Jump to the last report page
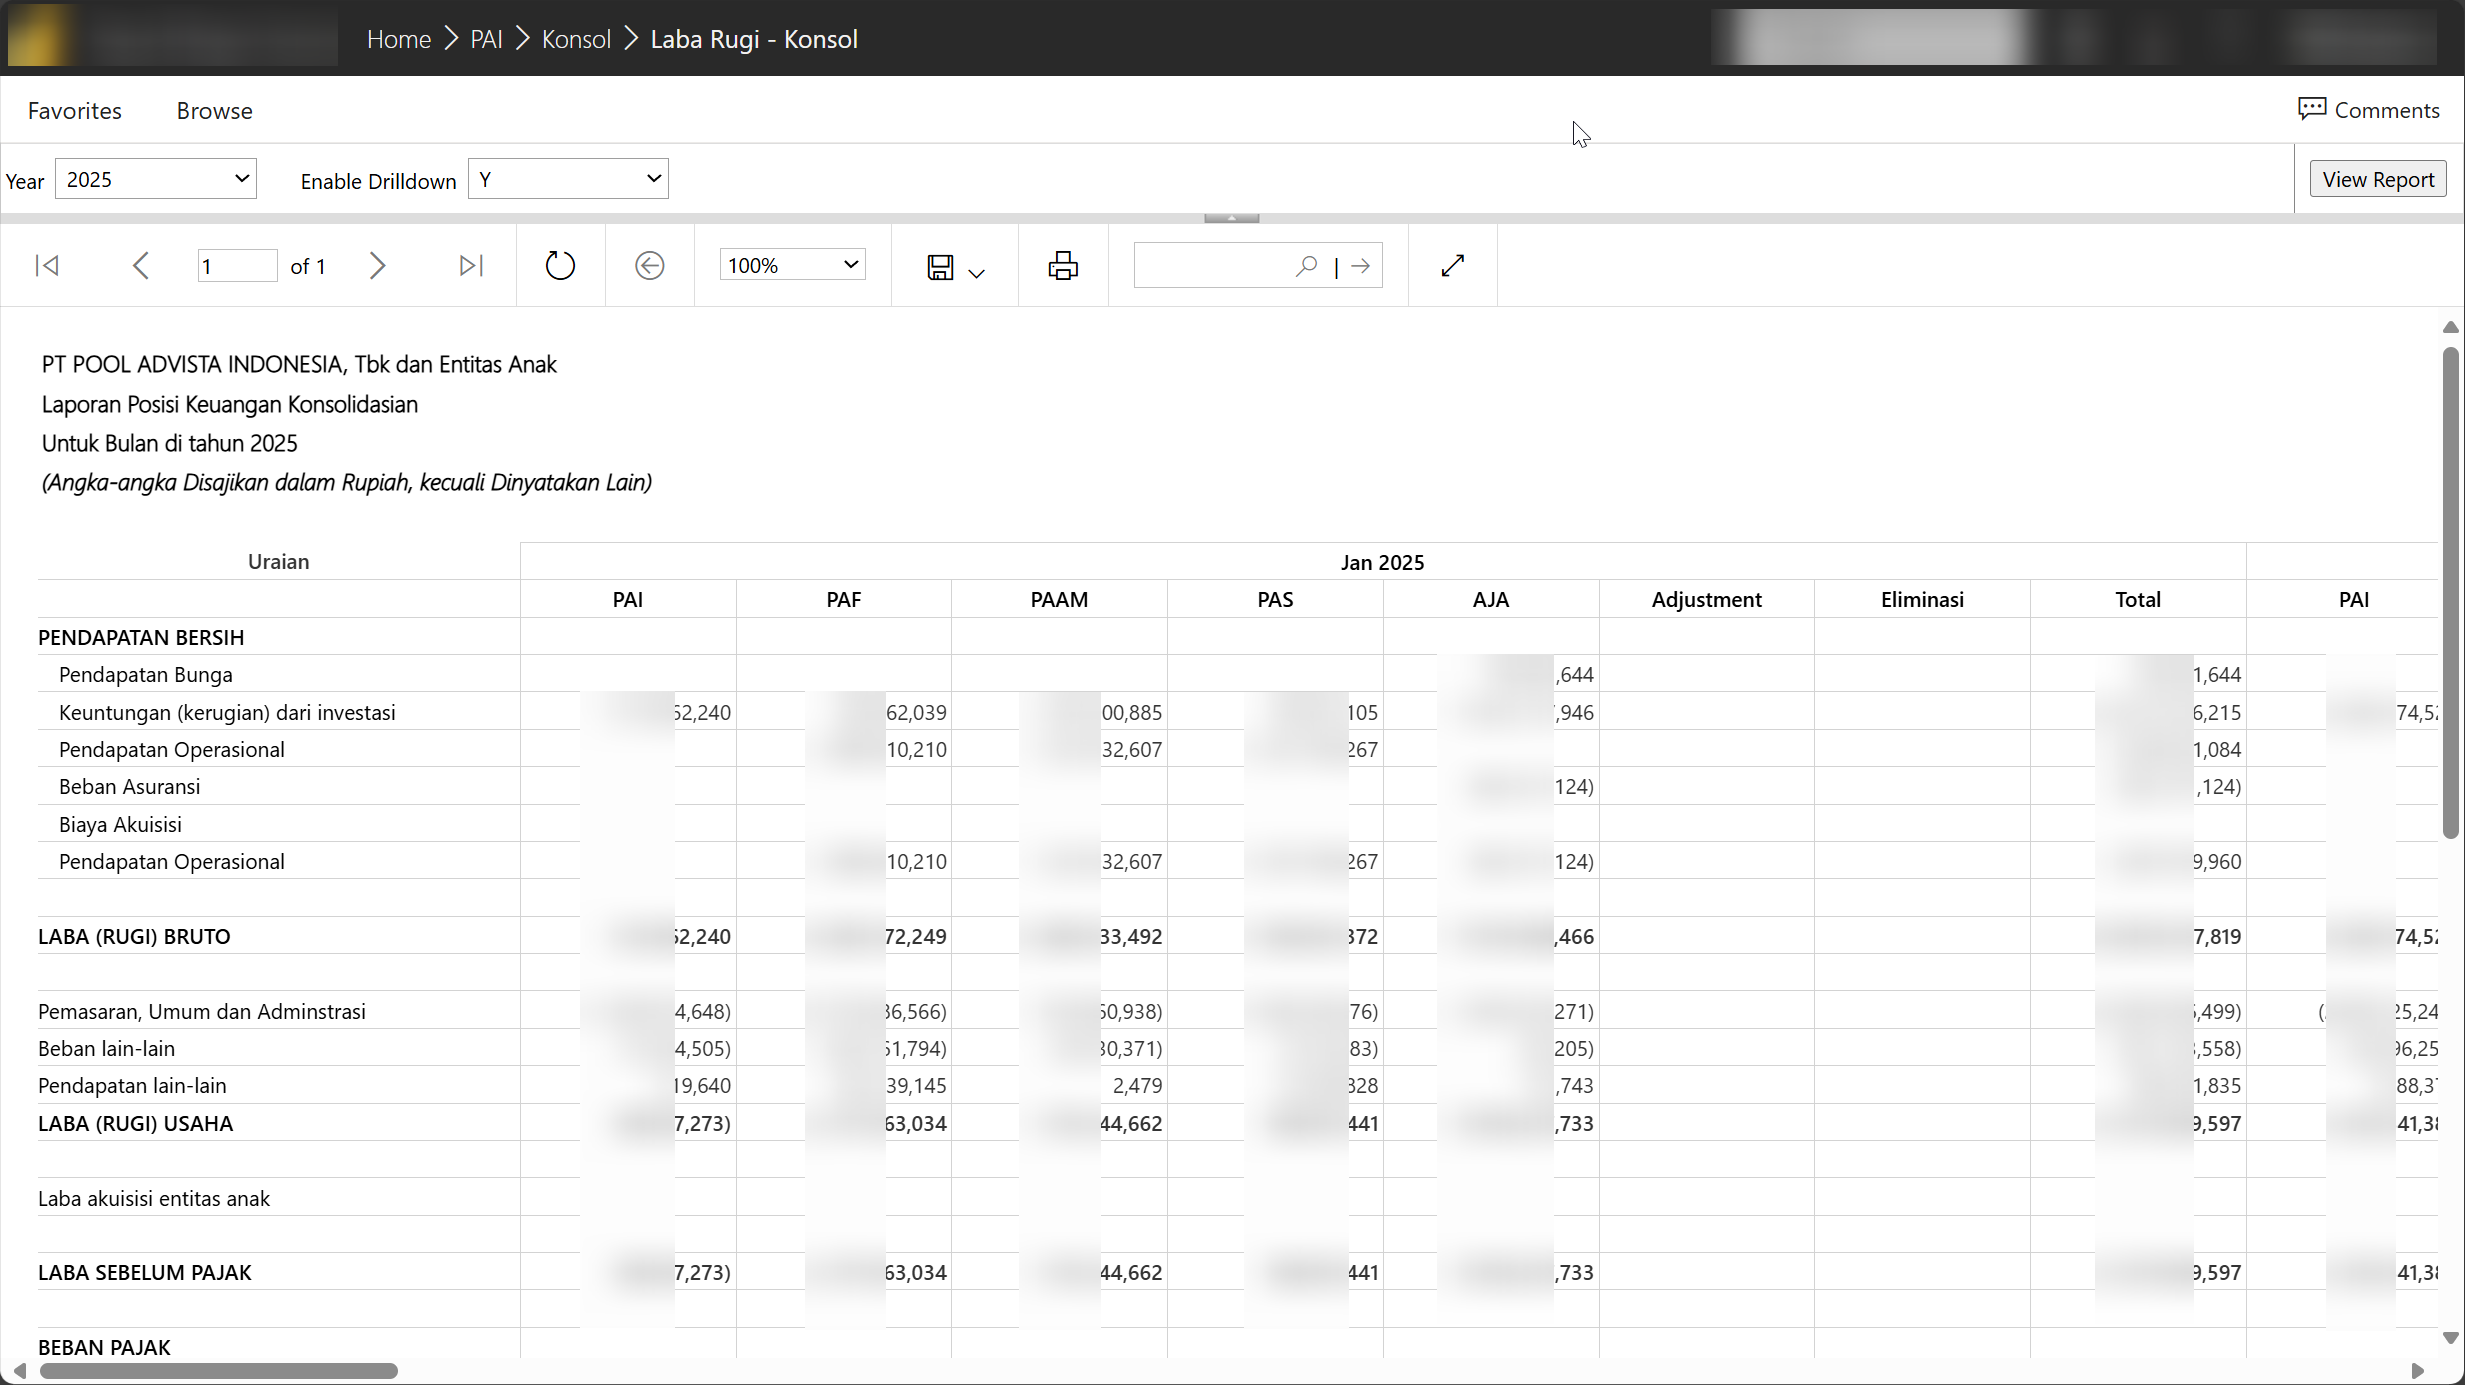Screen dimensions: 2465x1385 coord(470,266)
